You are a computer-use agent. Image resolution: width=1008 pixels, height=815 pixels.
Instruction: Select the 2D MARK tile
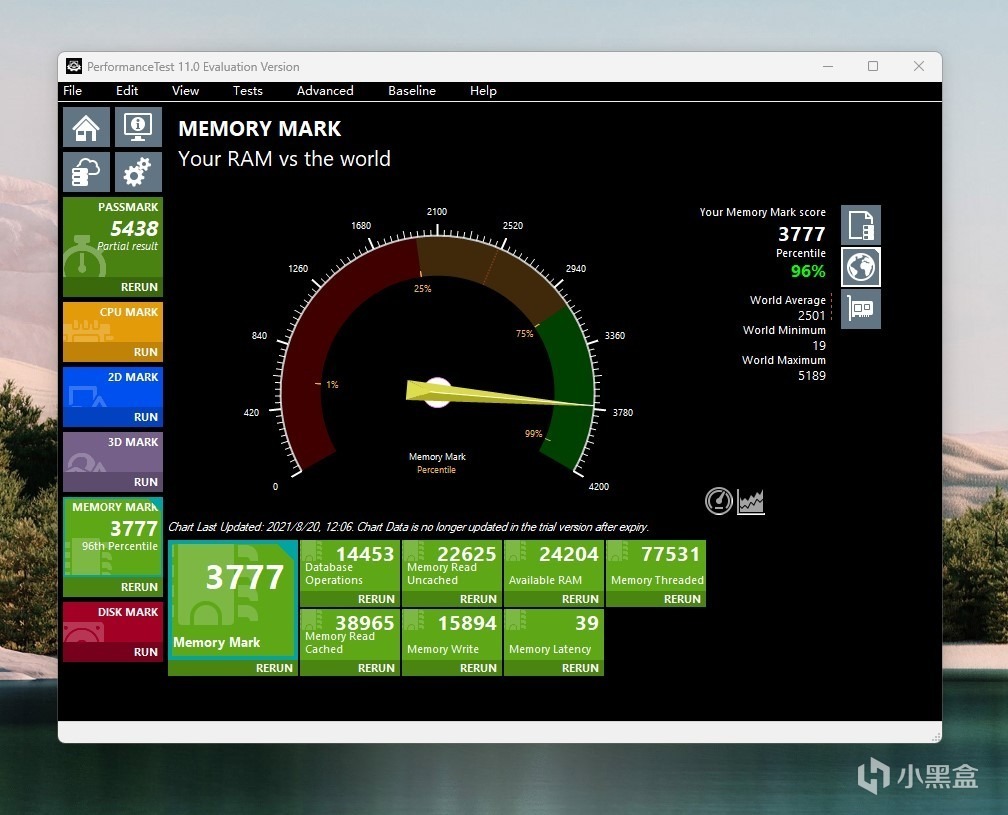point(112,388)
